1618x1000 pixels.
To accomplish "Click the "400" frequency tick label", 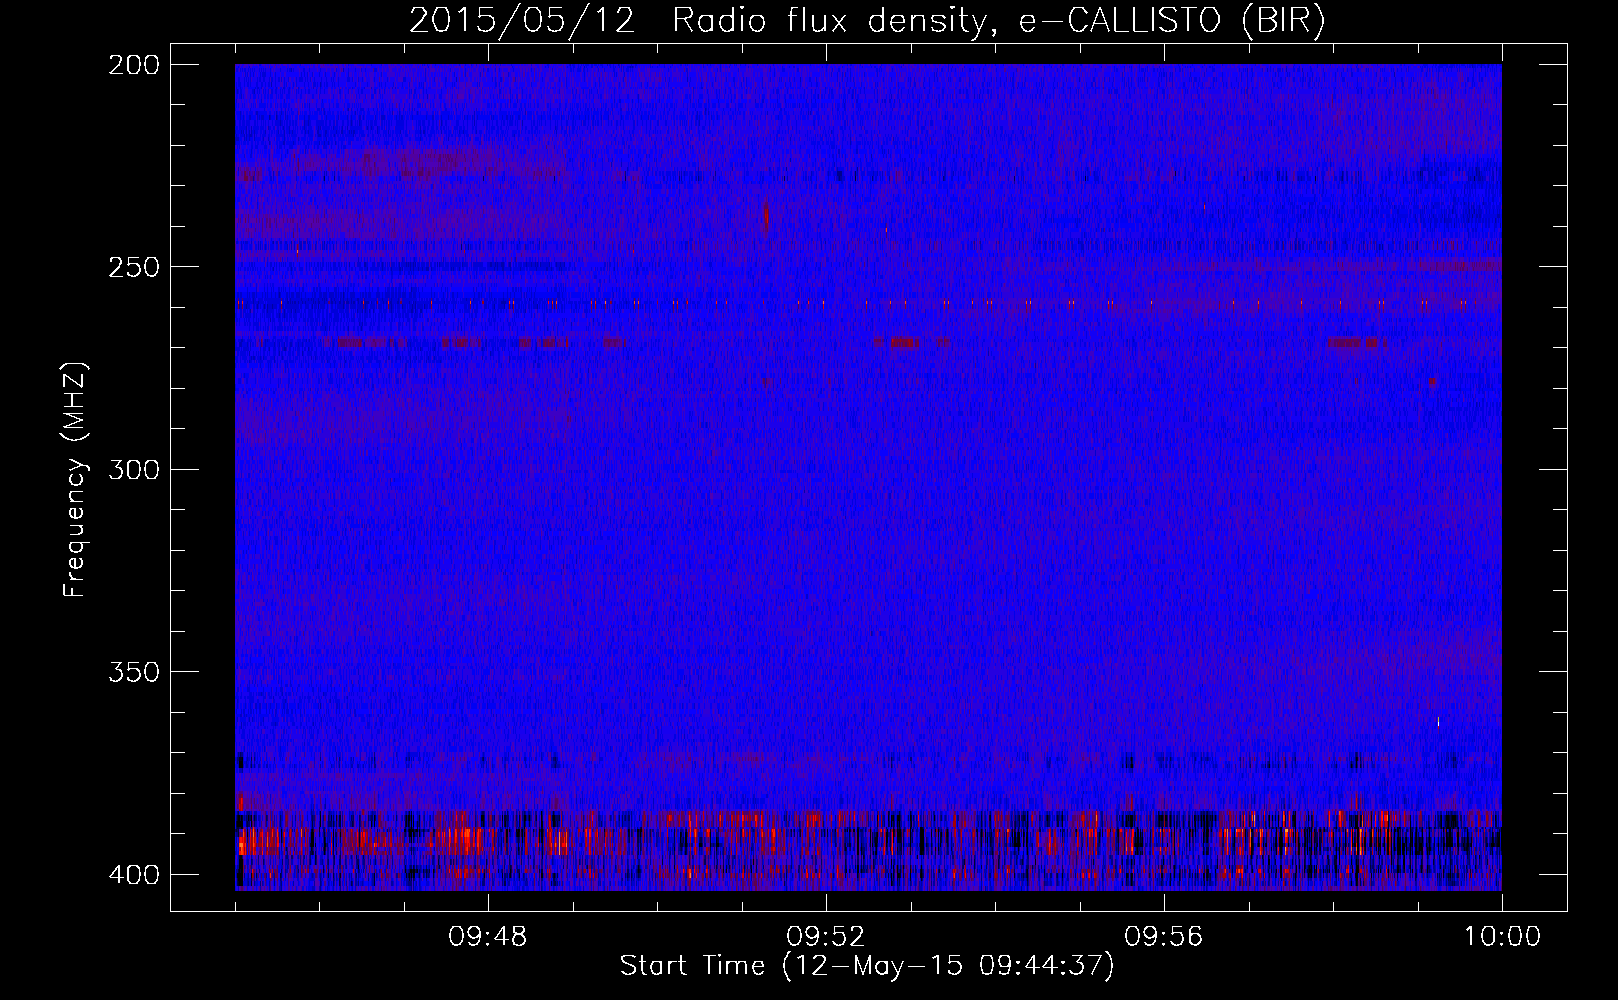I will 133,875.
